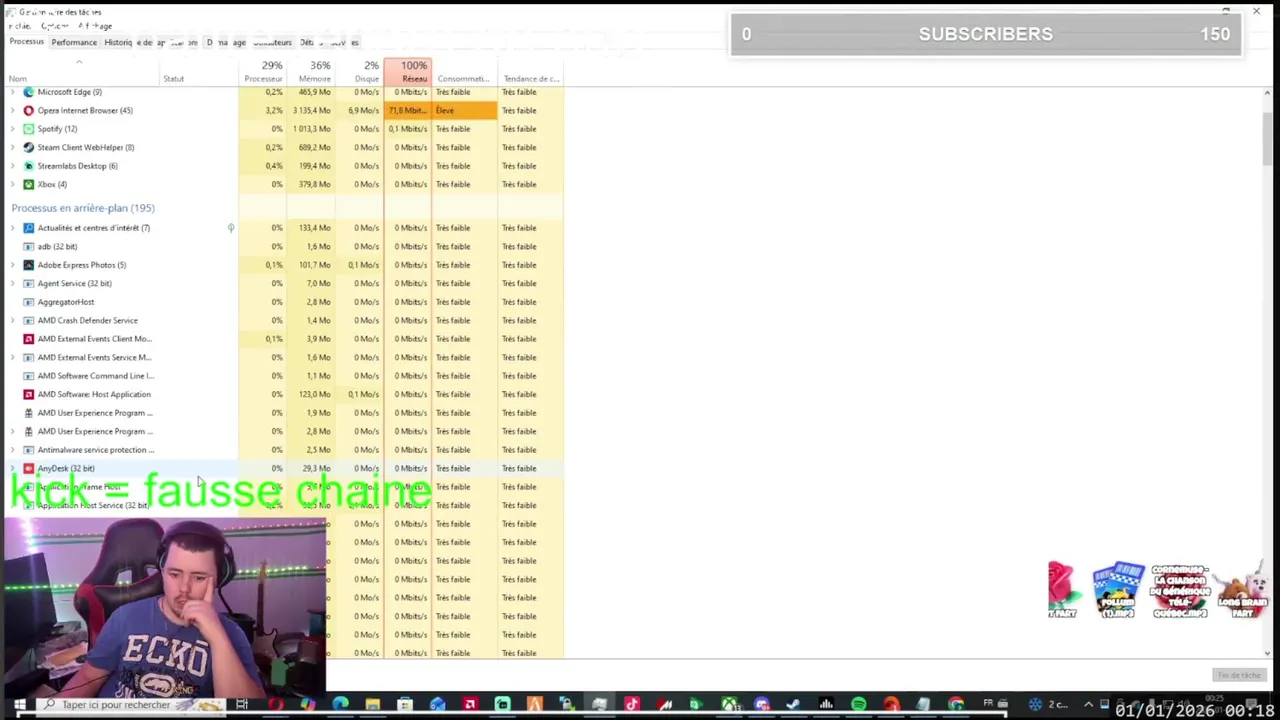Image resolution: width=1280 pixels, height=720 pixels.
Task: Open the Options menu
Action: 55,26
